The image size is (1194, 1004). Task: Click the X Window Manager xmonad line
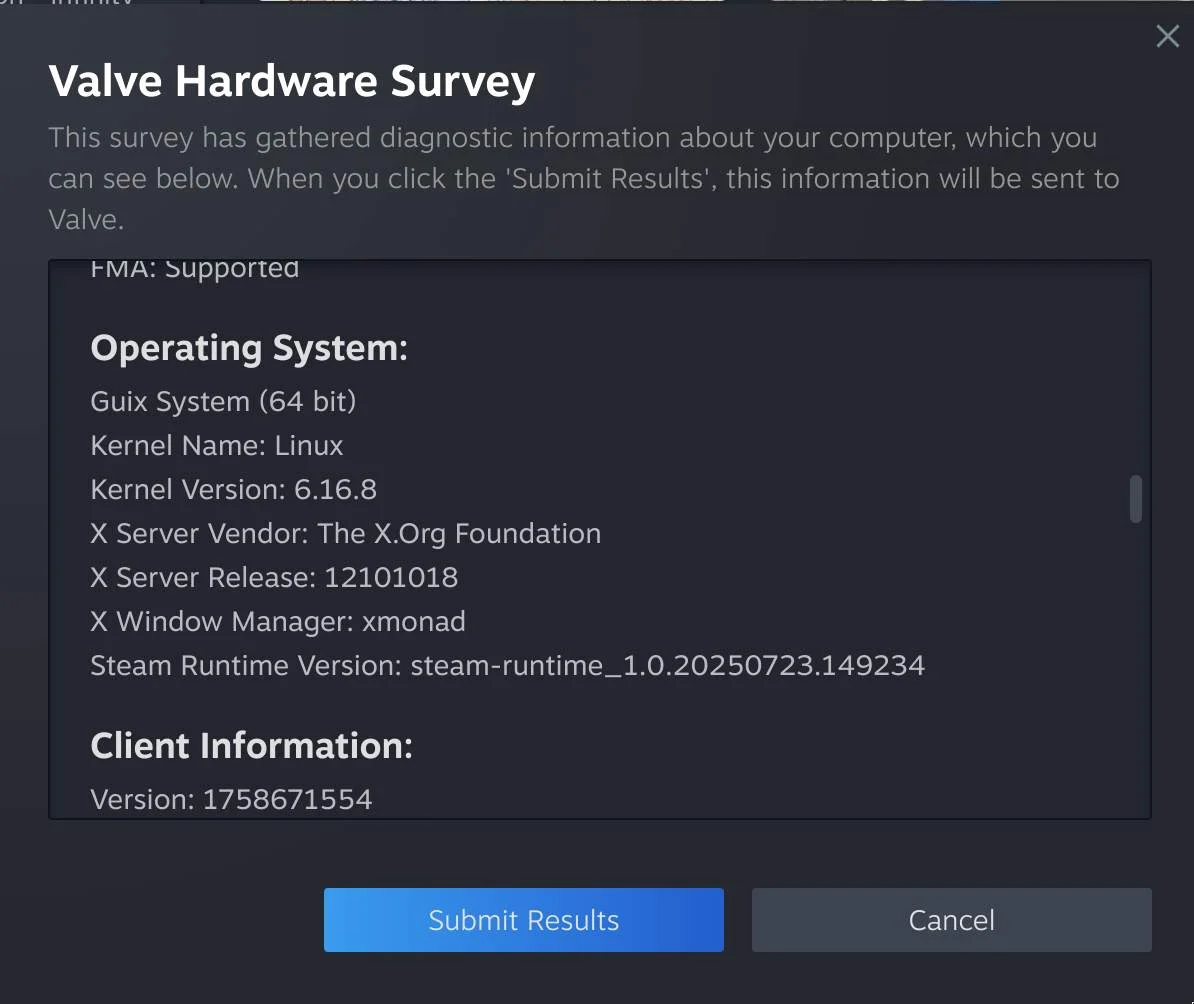(277, 622)
